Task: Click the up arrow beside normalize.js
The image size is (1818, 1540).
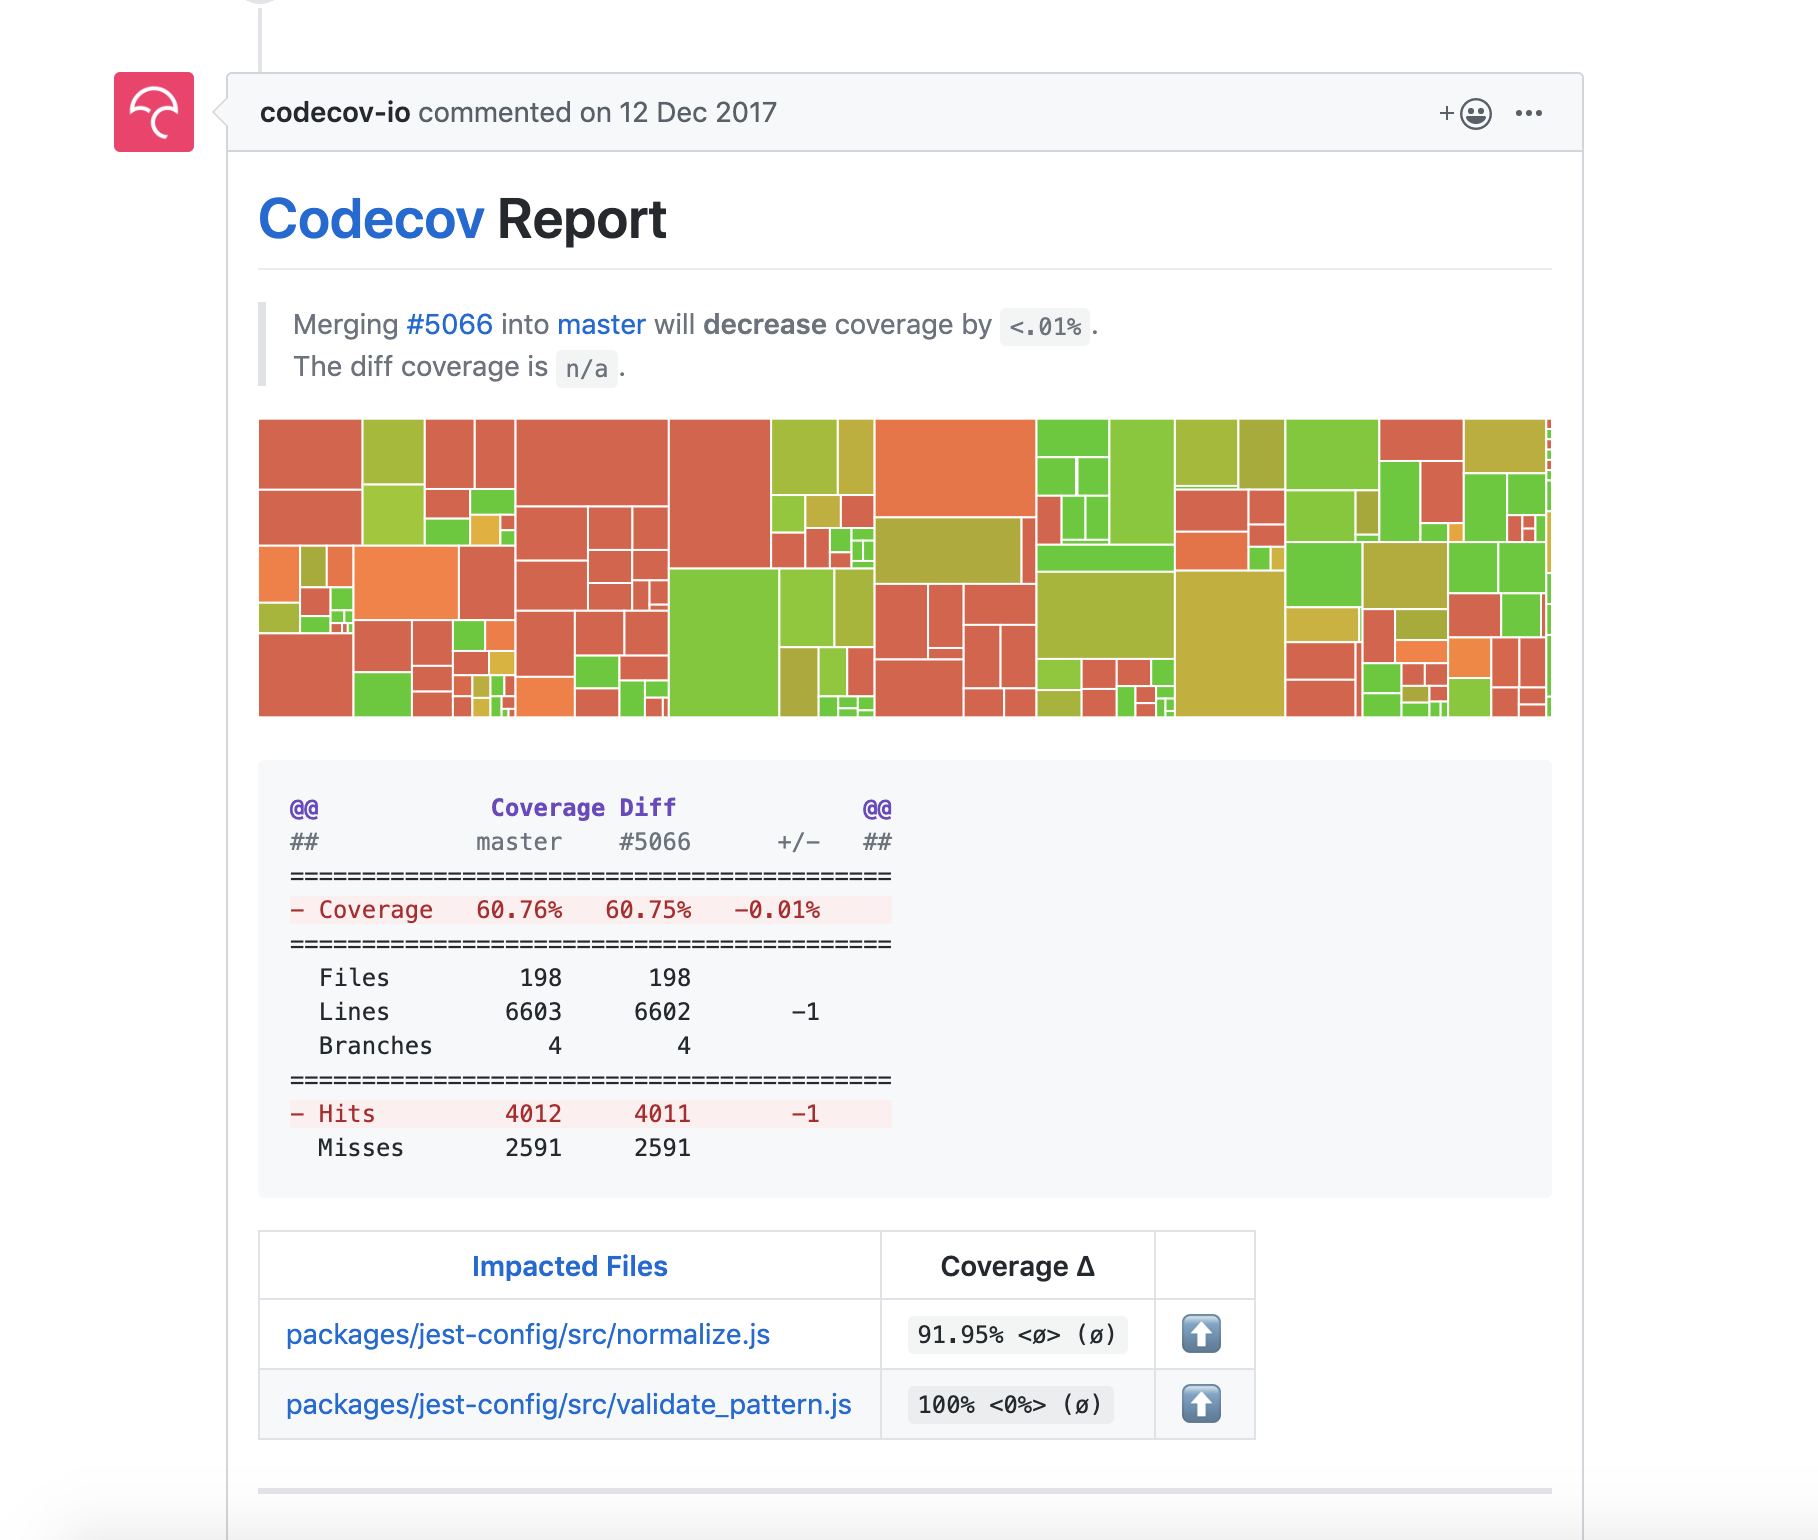Action: pyautogui.click(x=1203, y=1334)
